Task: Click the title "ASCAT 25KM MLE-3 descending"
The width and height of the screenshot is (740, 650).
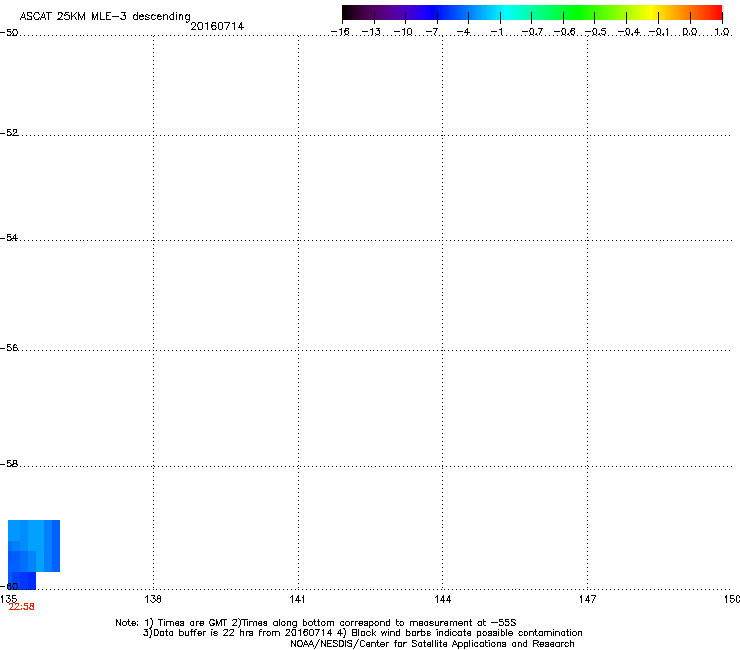Action: coord(105,17)
